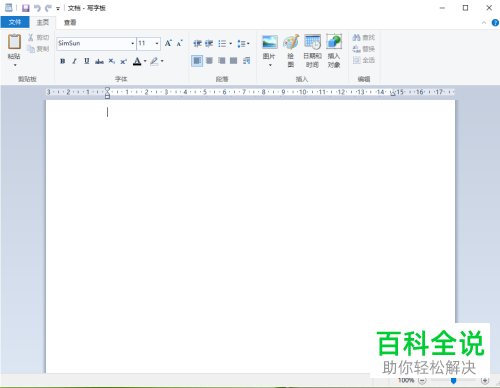
Task: Switch to the View ribbon tab
Action: [x=70, y=22]
